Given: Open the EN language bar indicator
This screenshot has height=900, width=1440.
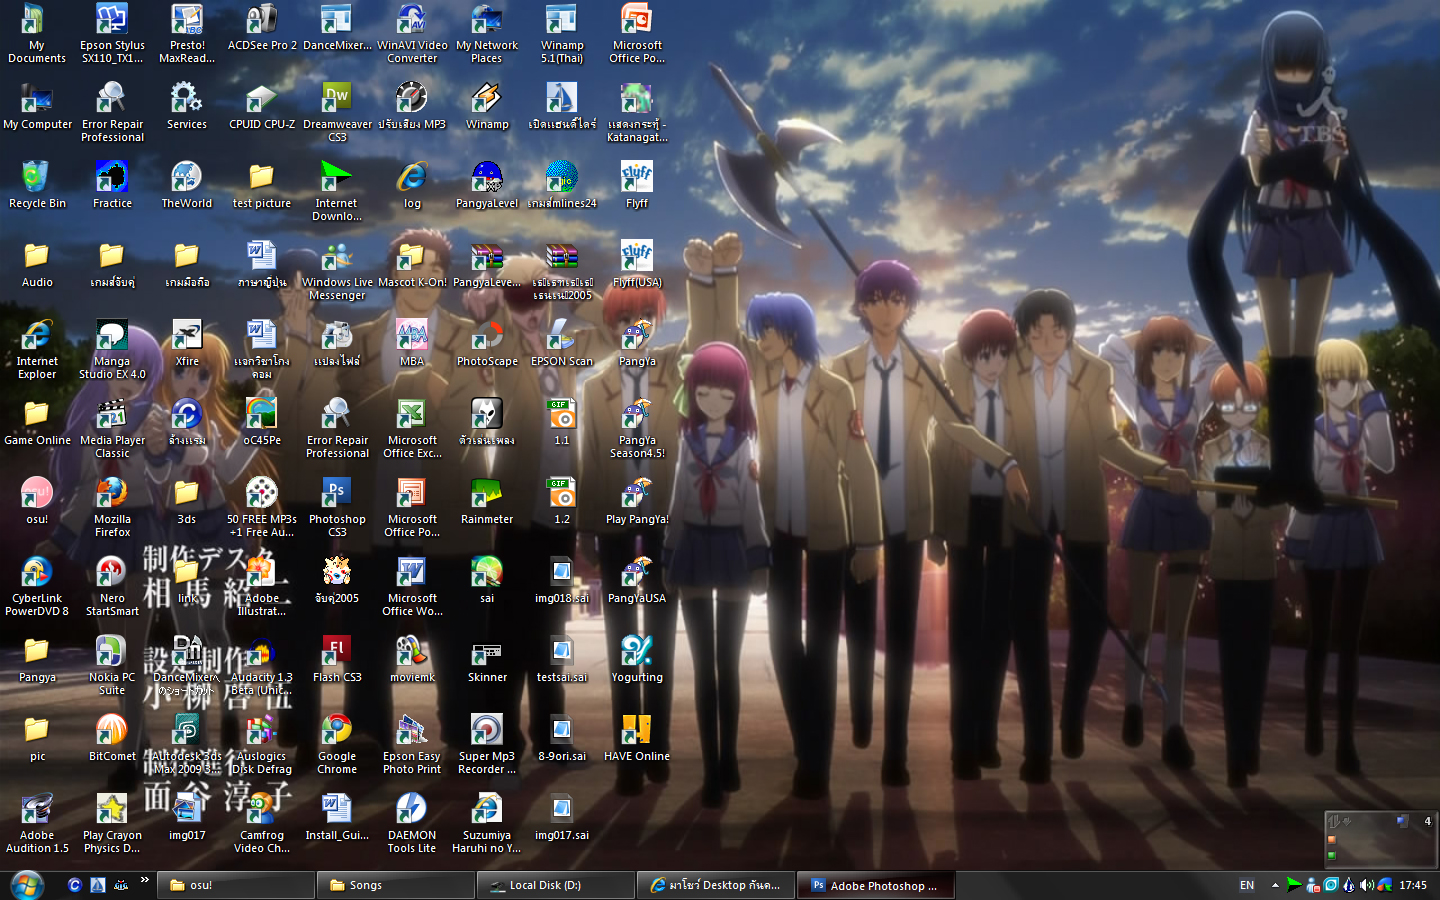Looking at the screenshot, I should click(1247, 885).
